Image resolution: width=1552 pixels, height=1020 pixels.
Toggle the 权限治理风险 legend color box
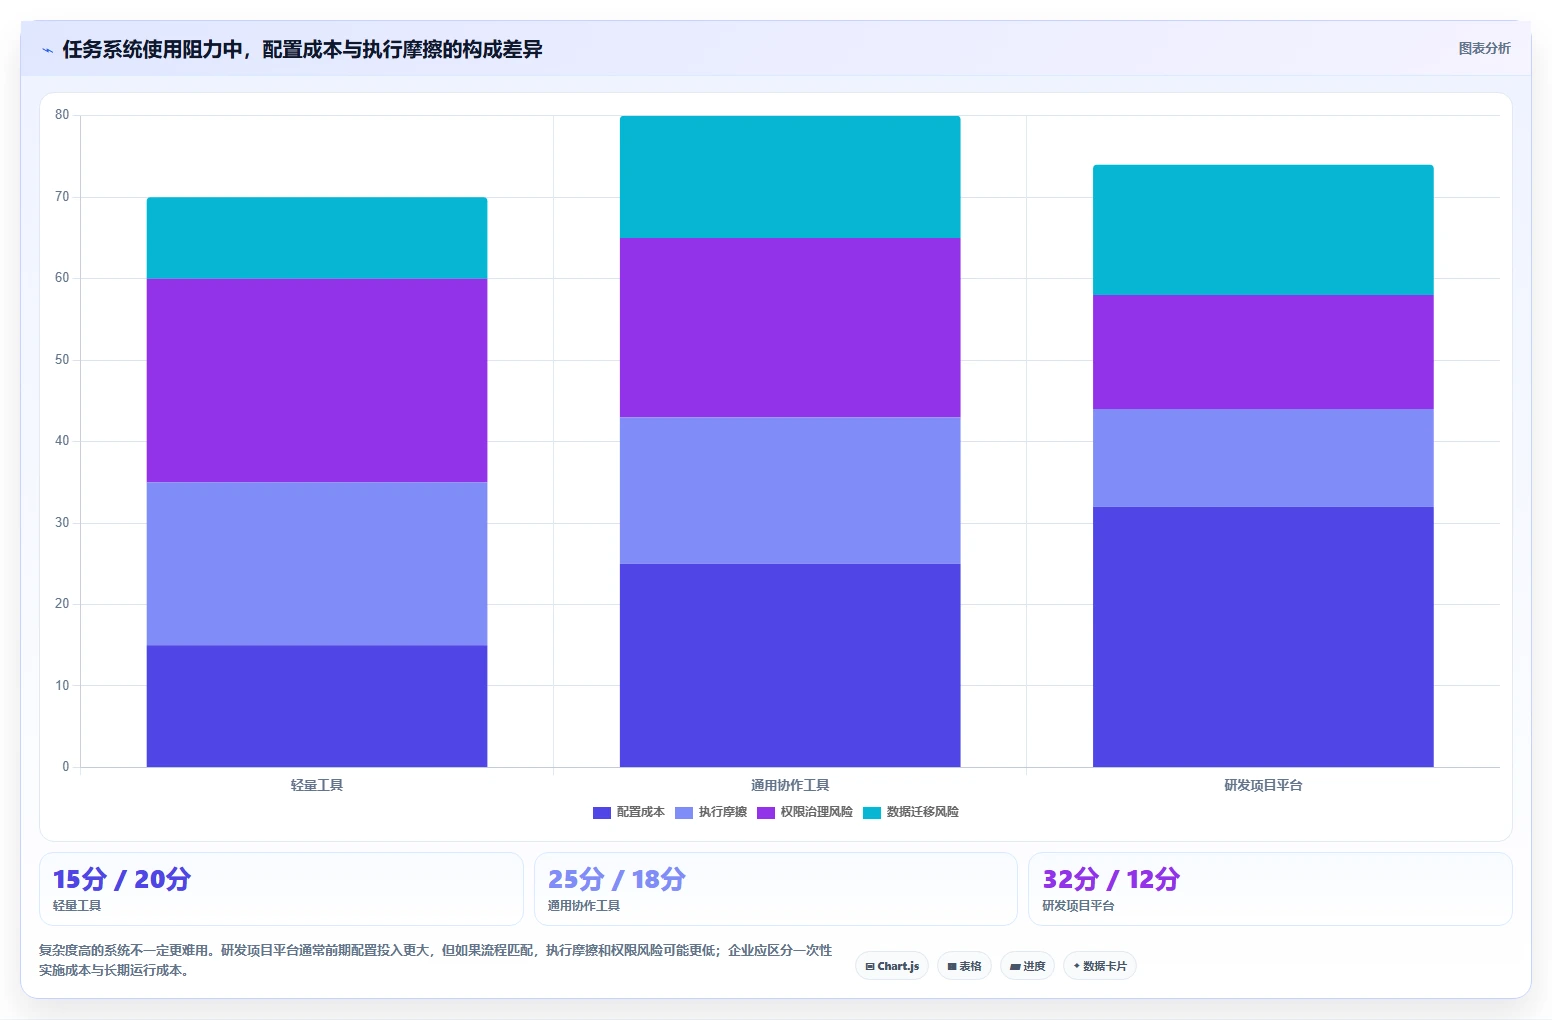click(766, 812)
